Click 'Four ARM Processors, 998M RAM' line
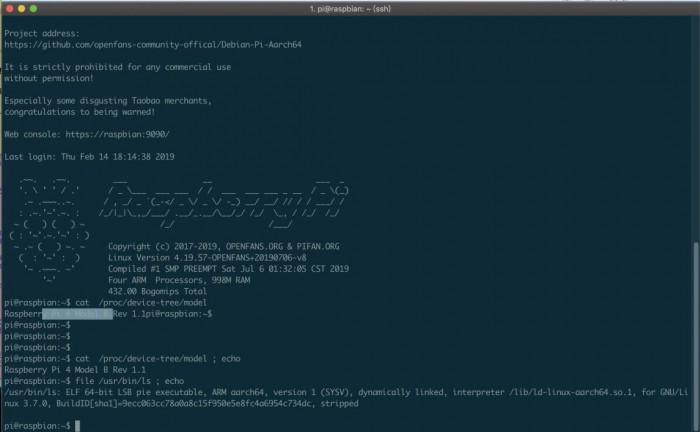 (179, 280)
